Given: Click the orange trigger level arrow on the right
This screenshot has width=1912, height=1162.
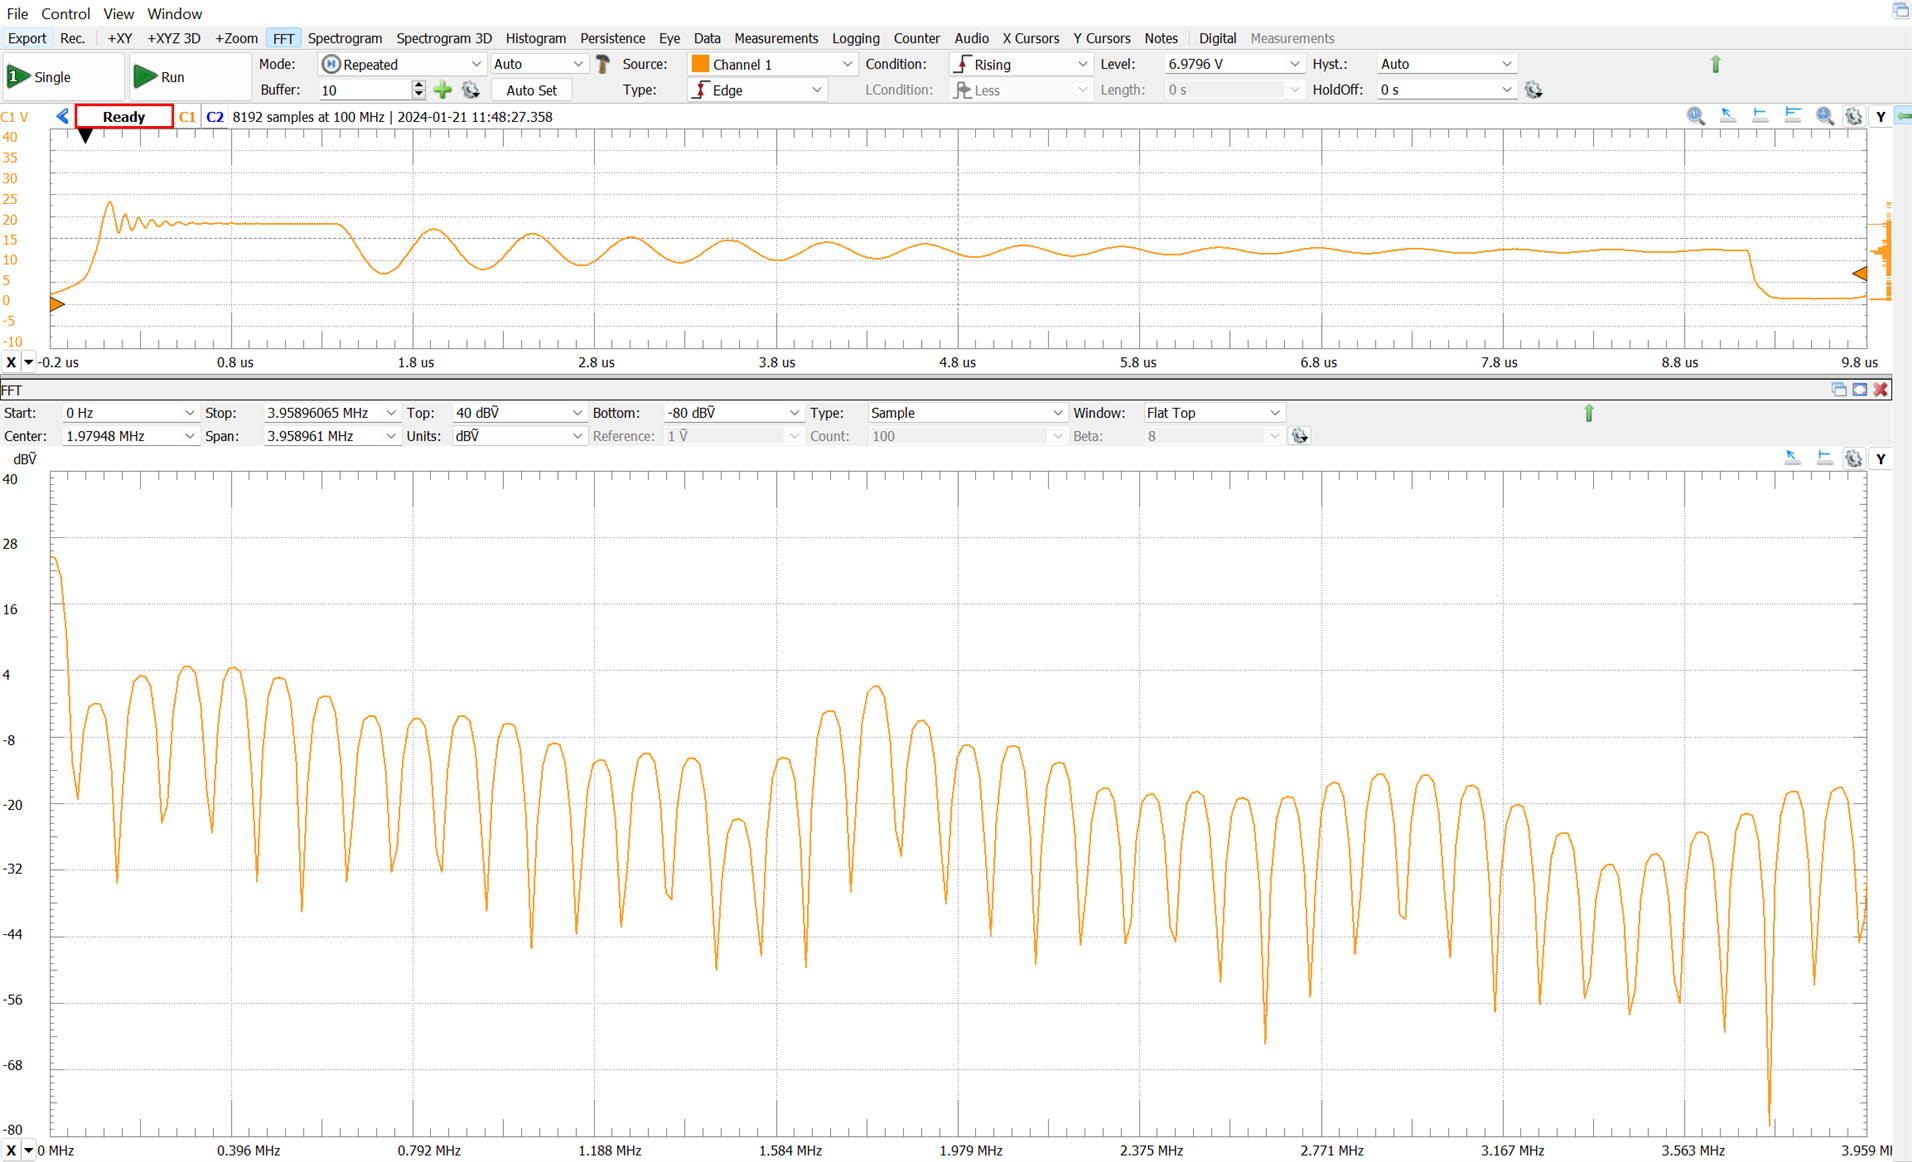Looking at the screenshot, I should click(x=1860, y=273).
